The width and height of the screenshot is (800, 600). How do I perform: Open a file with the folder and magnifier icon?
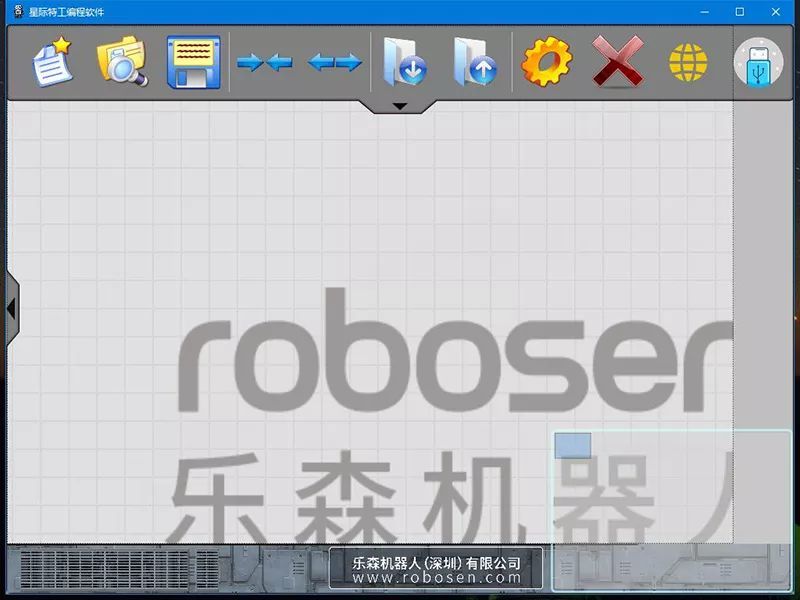[x=122, y=61]
